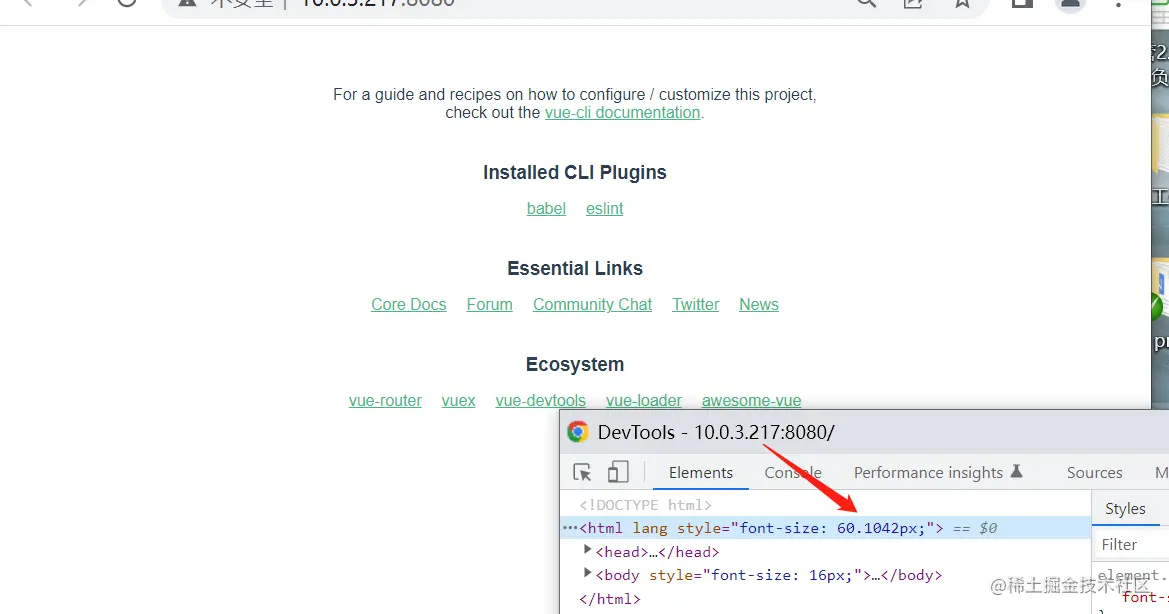Expand the body element node
This screenshot has width=1169, height=614.
click(587, 573)
